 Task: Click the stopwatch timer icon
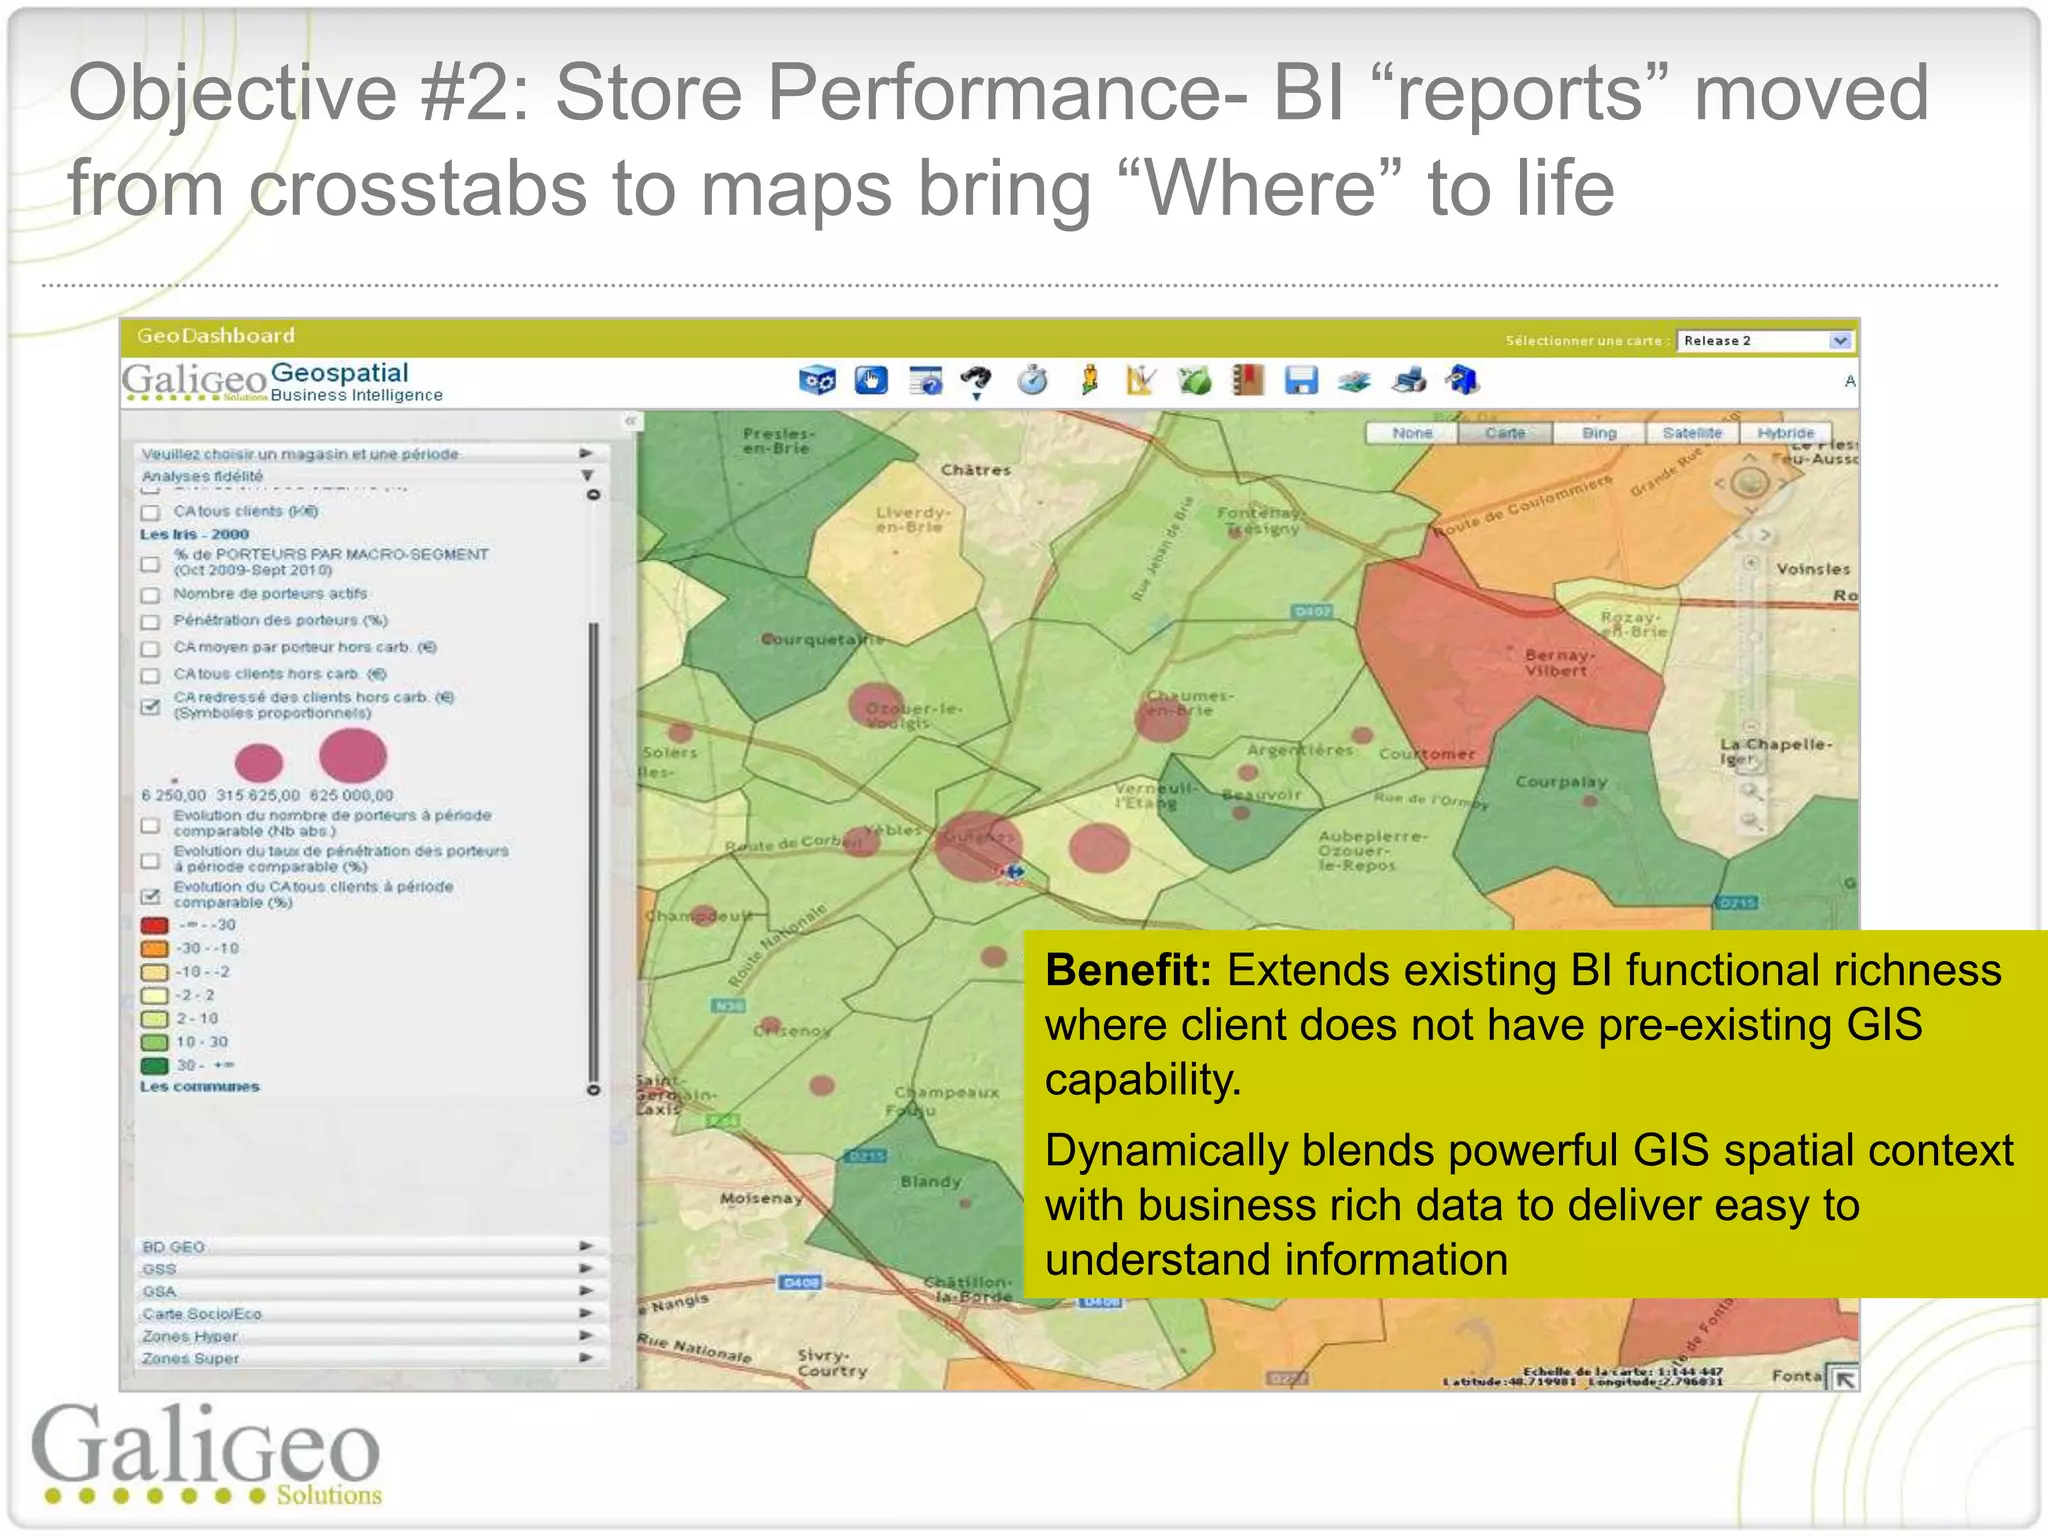point(1033,380)
